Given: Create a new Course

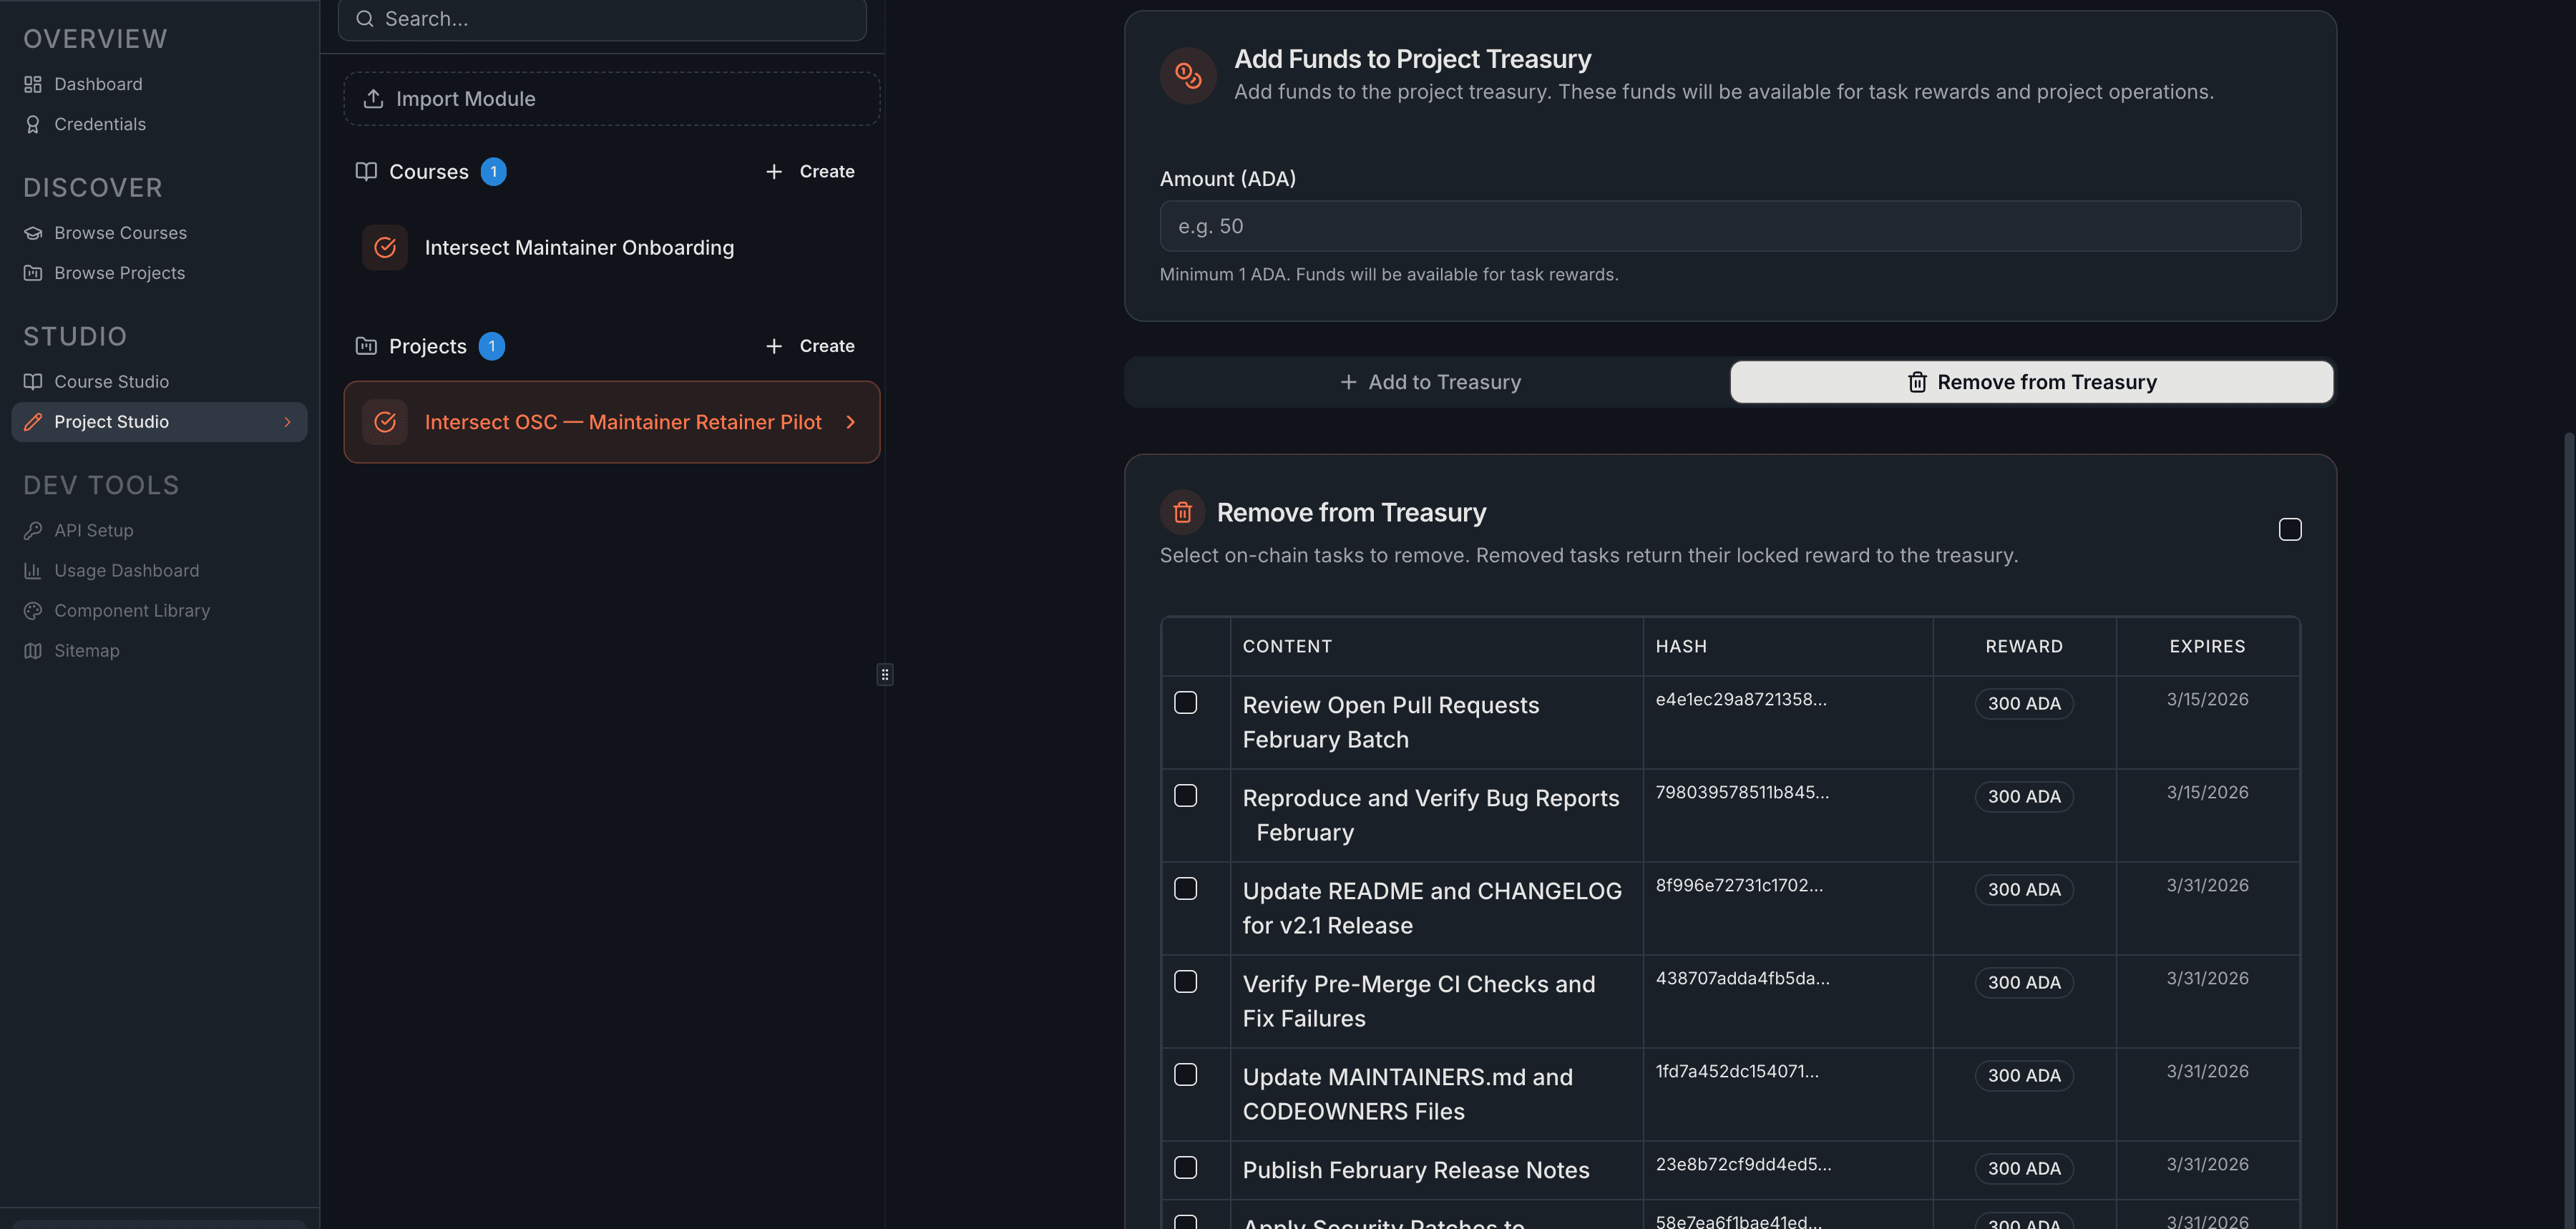Looking at the screenshot, I should pyautogui.click(x=810, y=171).
